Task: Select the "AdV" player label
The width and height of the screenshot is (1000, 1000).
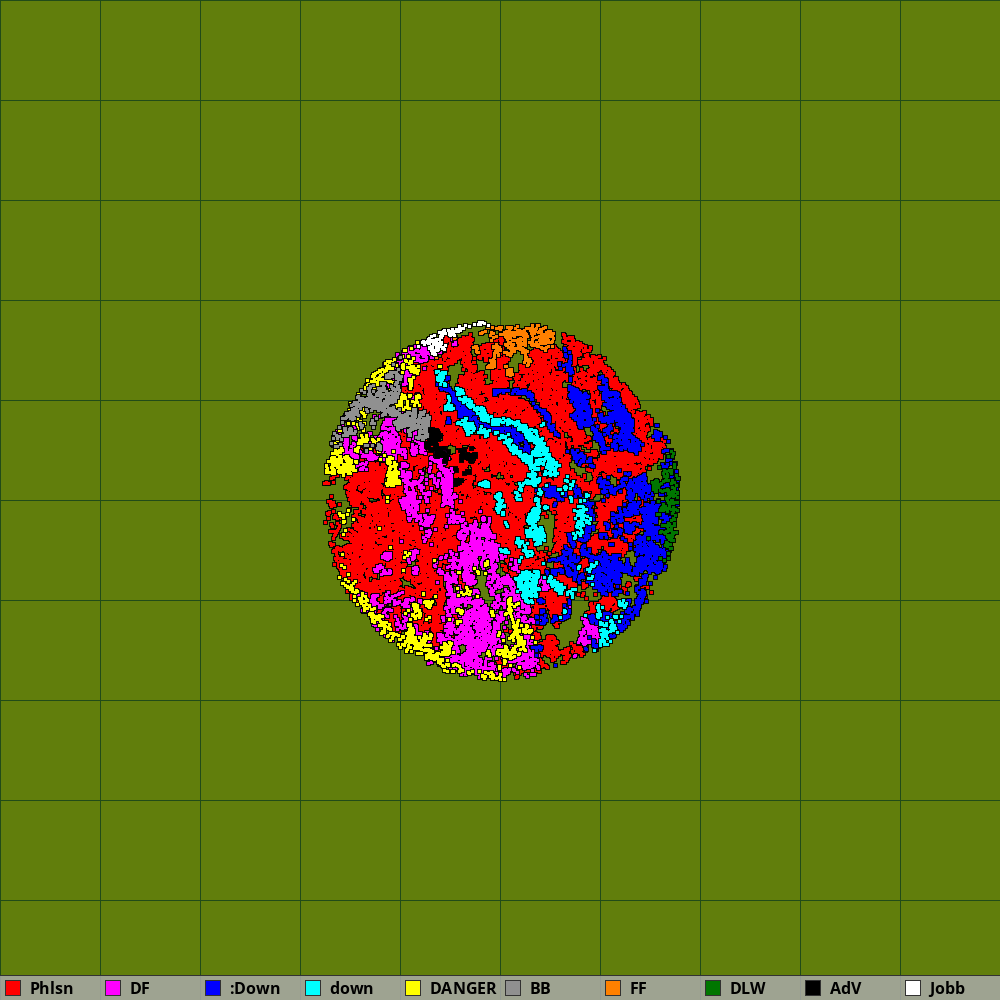Action: tap(846, 988)
